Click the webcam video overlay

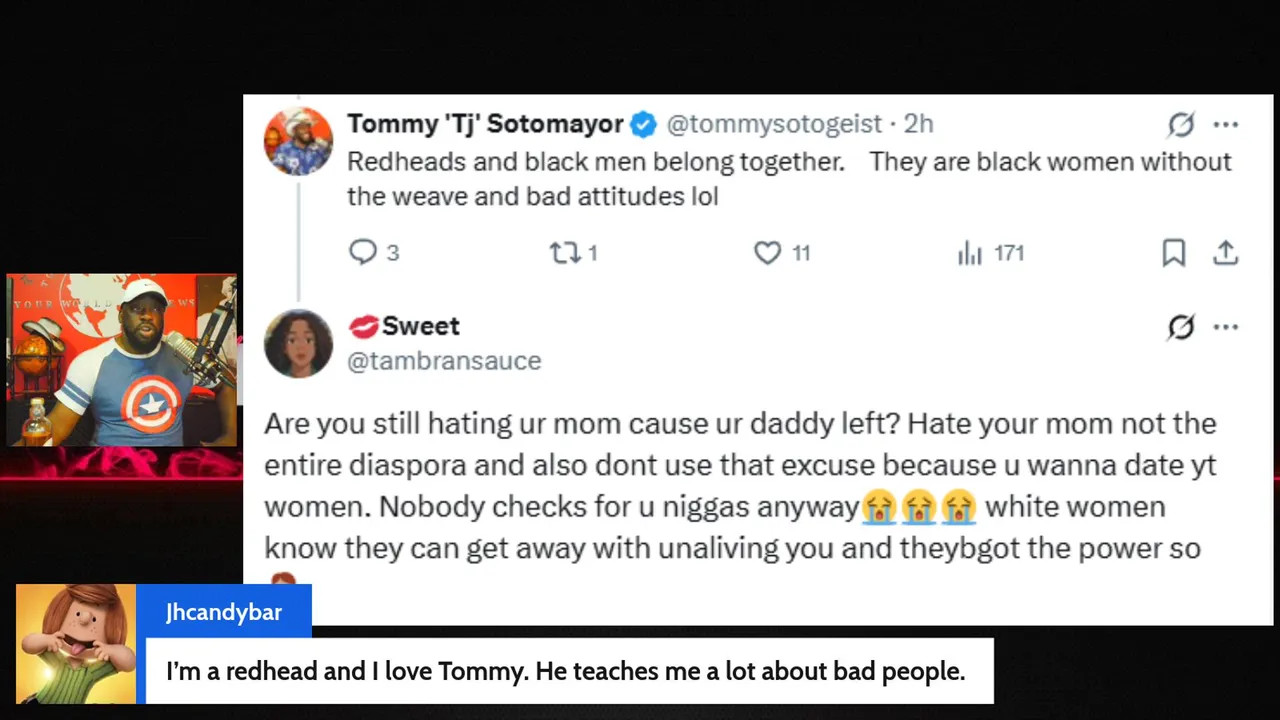(122, 360)
